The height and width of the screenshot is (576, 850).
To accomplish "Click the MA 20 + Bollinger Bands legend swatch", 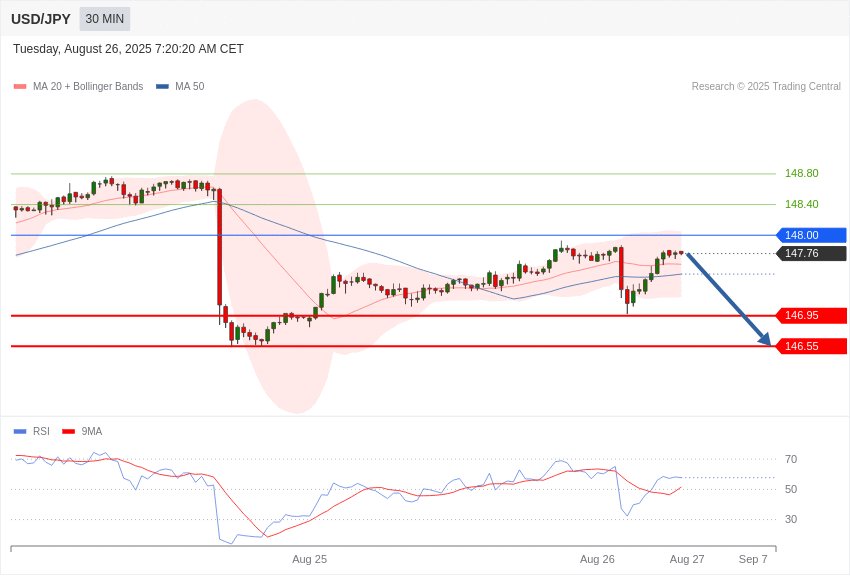I will pos(20,87).
